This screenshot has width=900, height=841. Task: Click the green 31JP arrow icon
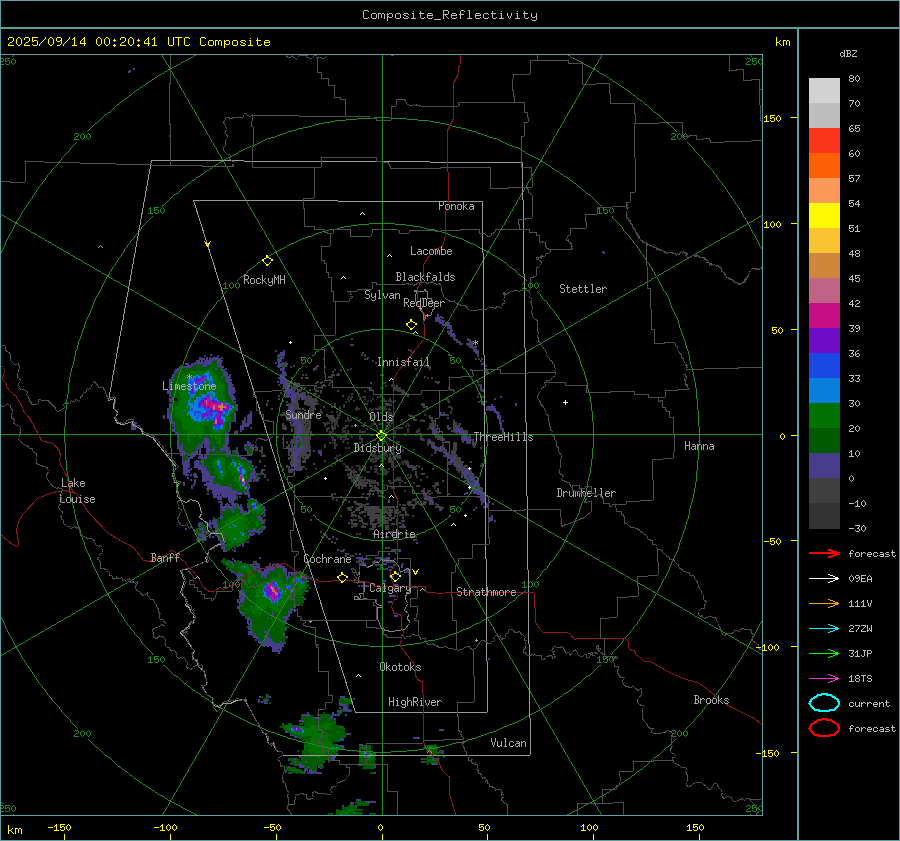pyautogui.click(x=824, y=653)
